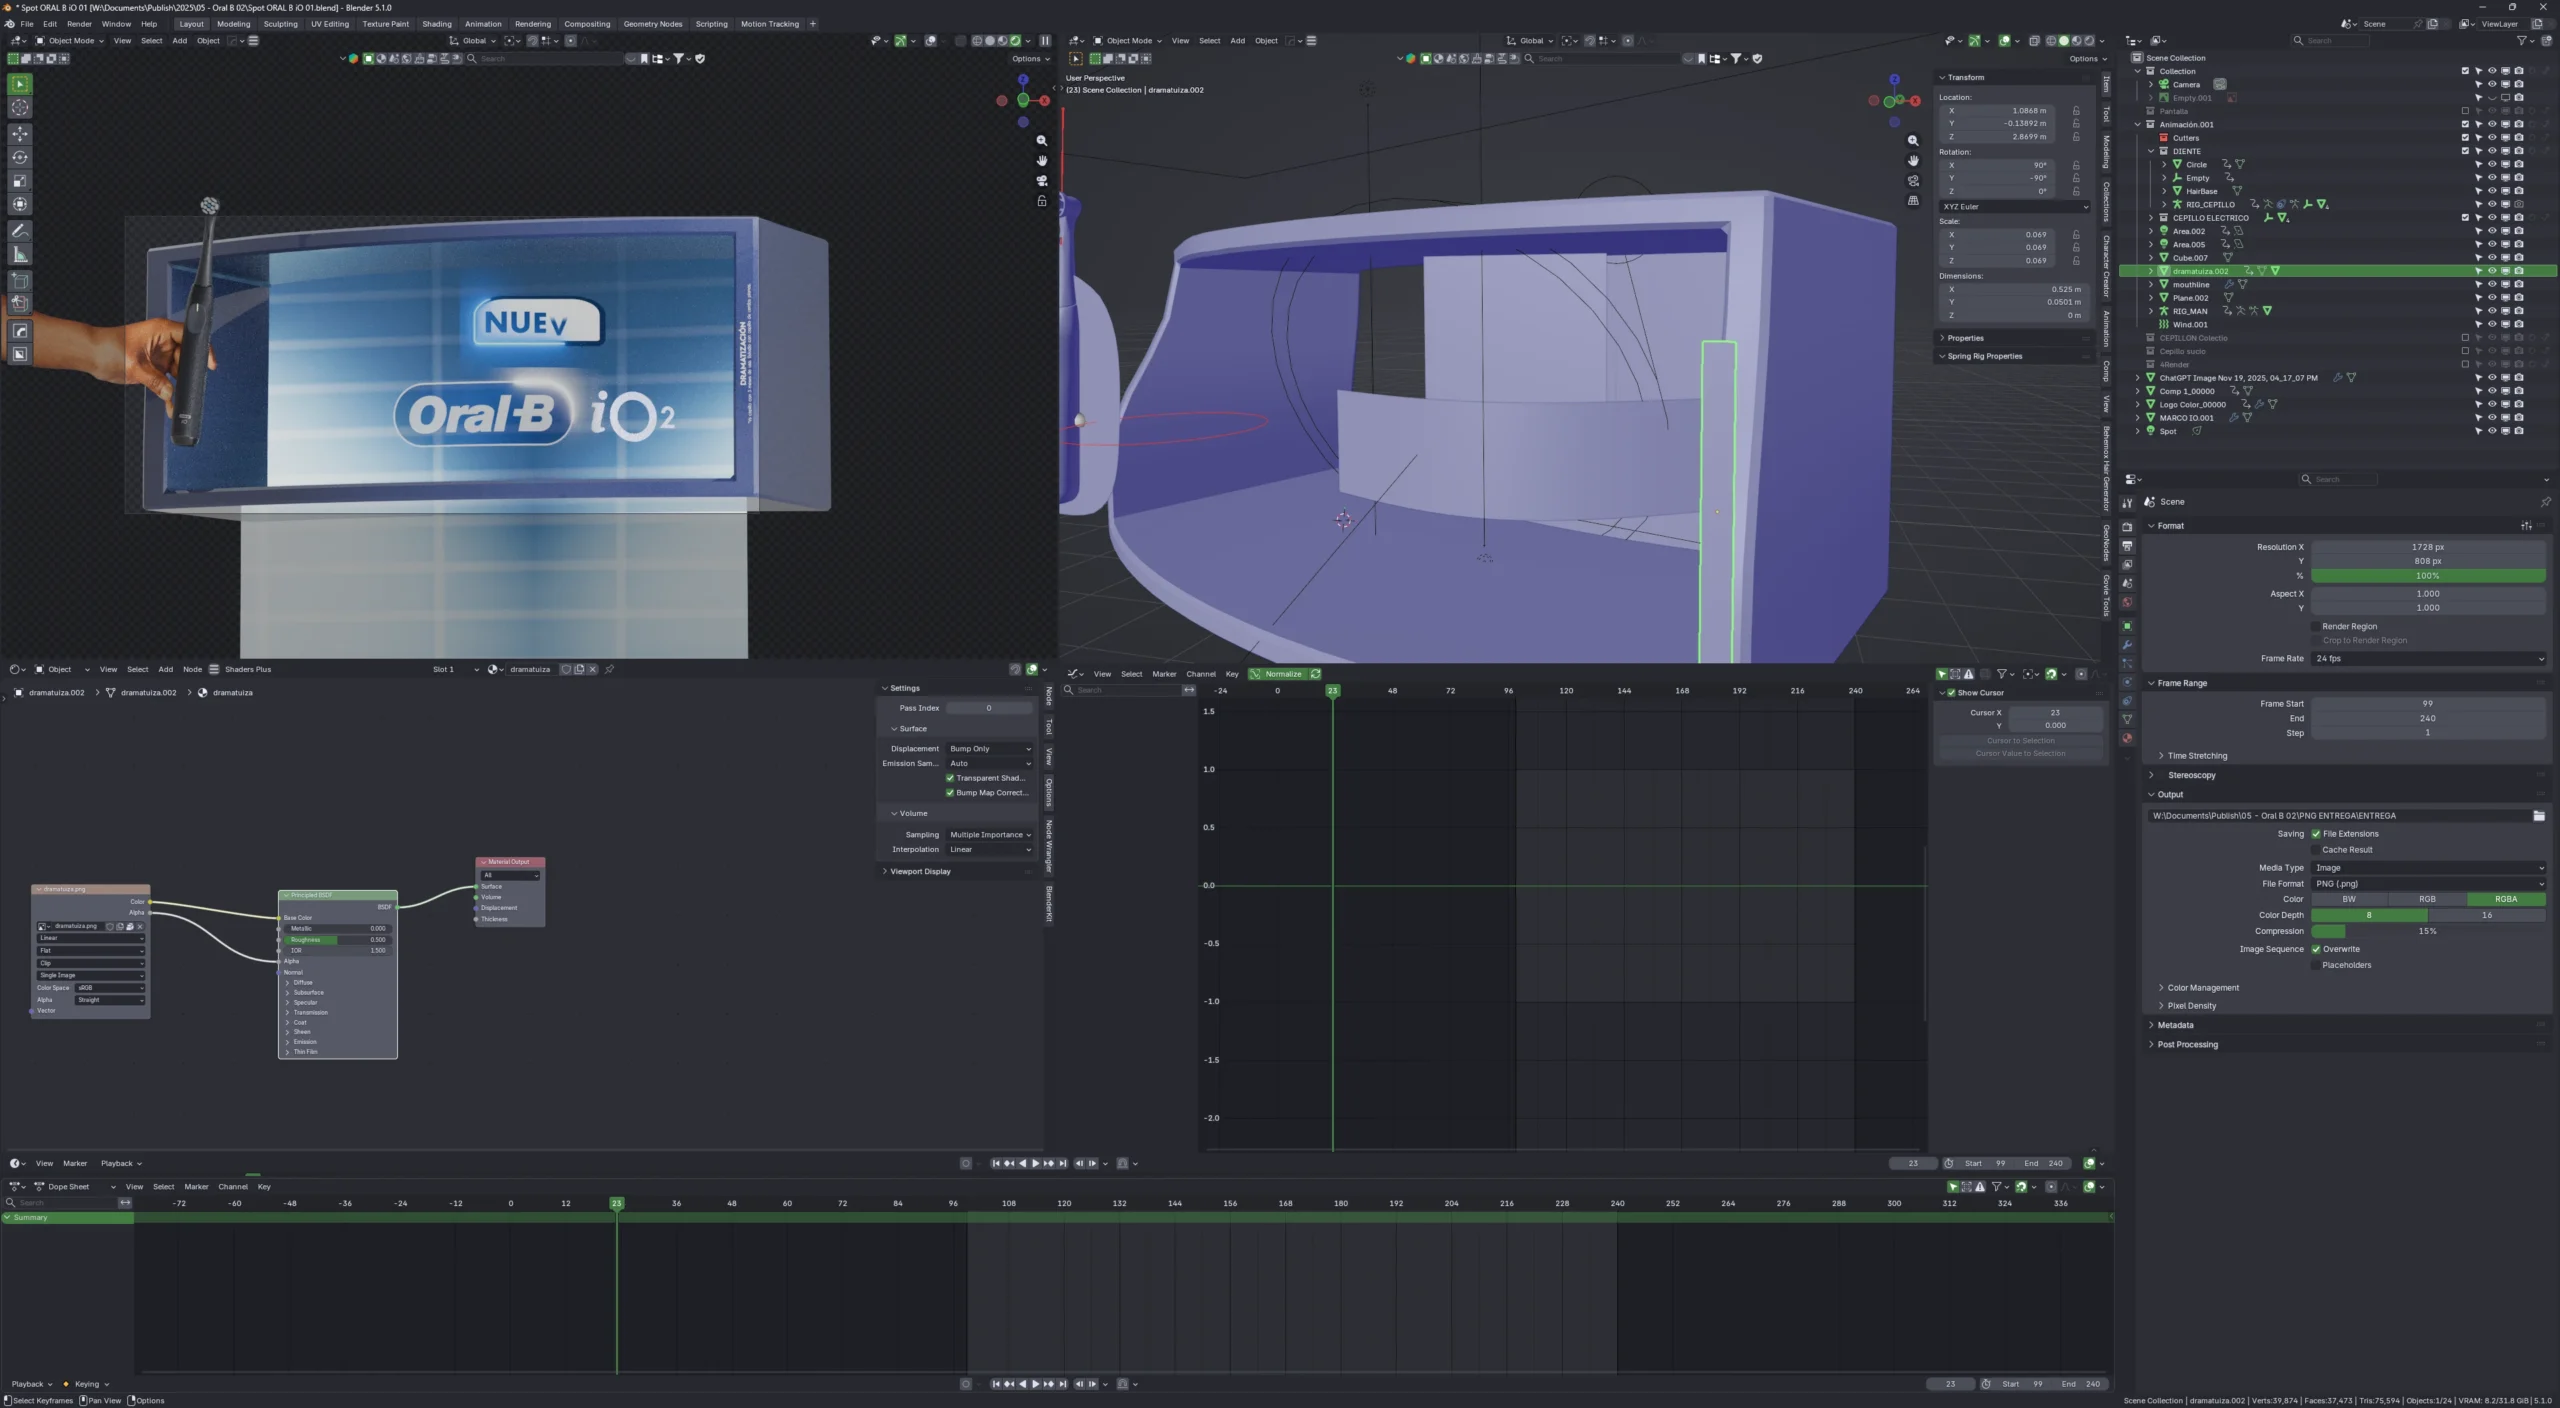The width and height of the screenshot is (2560, 1408).
Task: Open the Render menu in top bar
Action: click(x=79, y=24)
